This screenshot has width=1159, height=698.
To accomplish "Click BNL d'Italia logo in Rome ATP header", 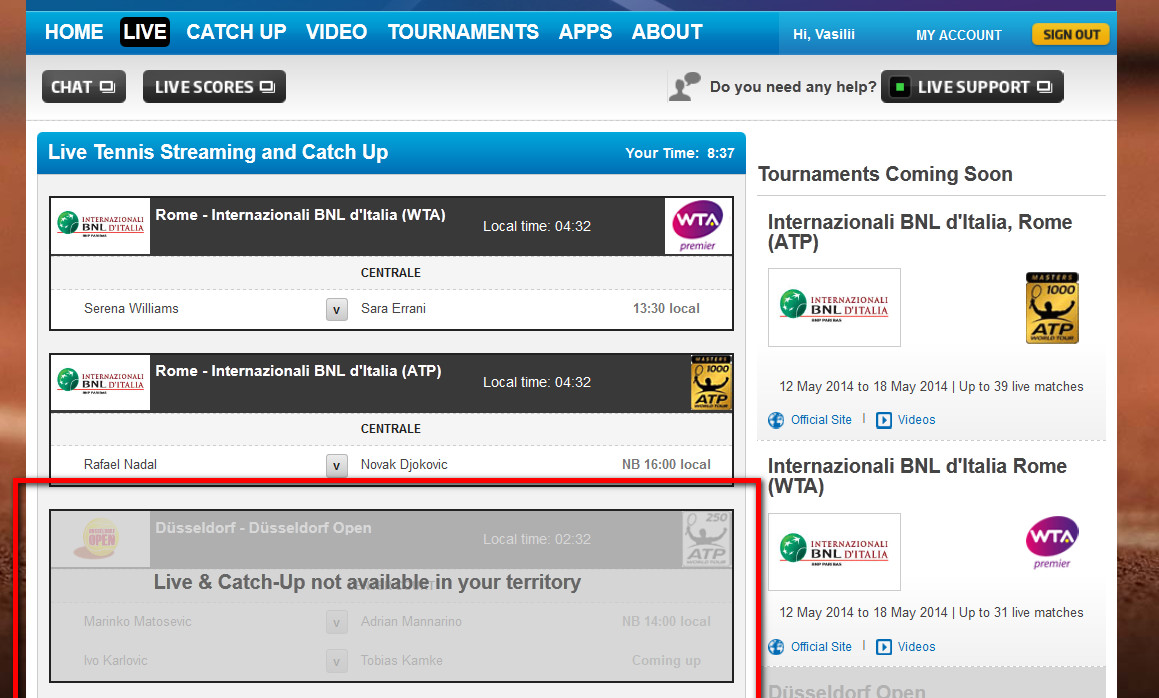I will 101,382.
